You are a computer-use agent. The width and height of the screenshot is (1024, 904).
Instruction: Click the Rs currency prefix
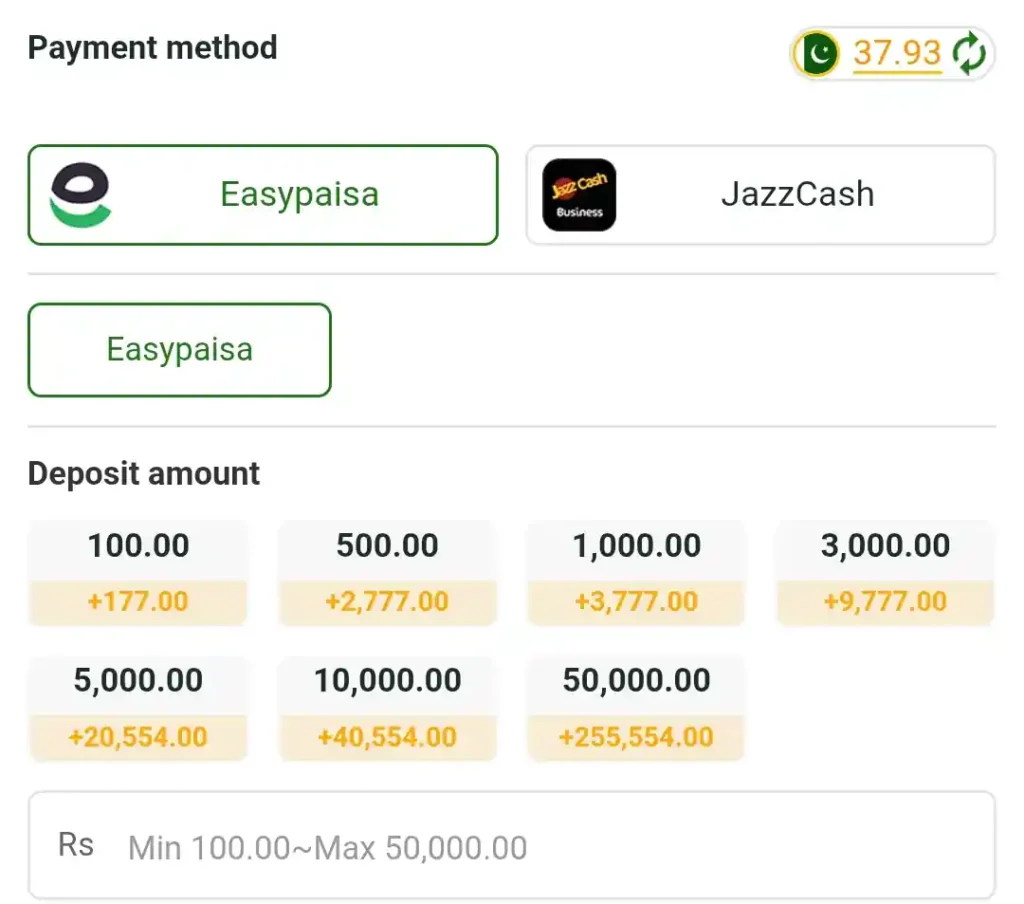(76, 845)
